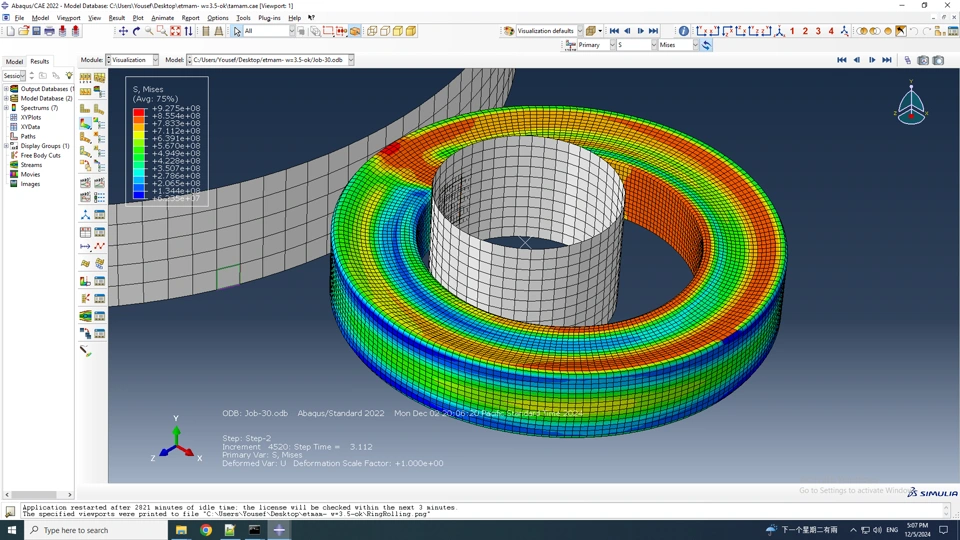Enable shaded render style cube
The height and width of the screenshot is (540, 960).
click(411, 31)
